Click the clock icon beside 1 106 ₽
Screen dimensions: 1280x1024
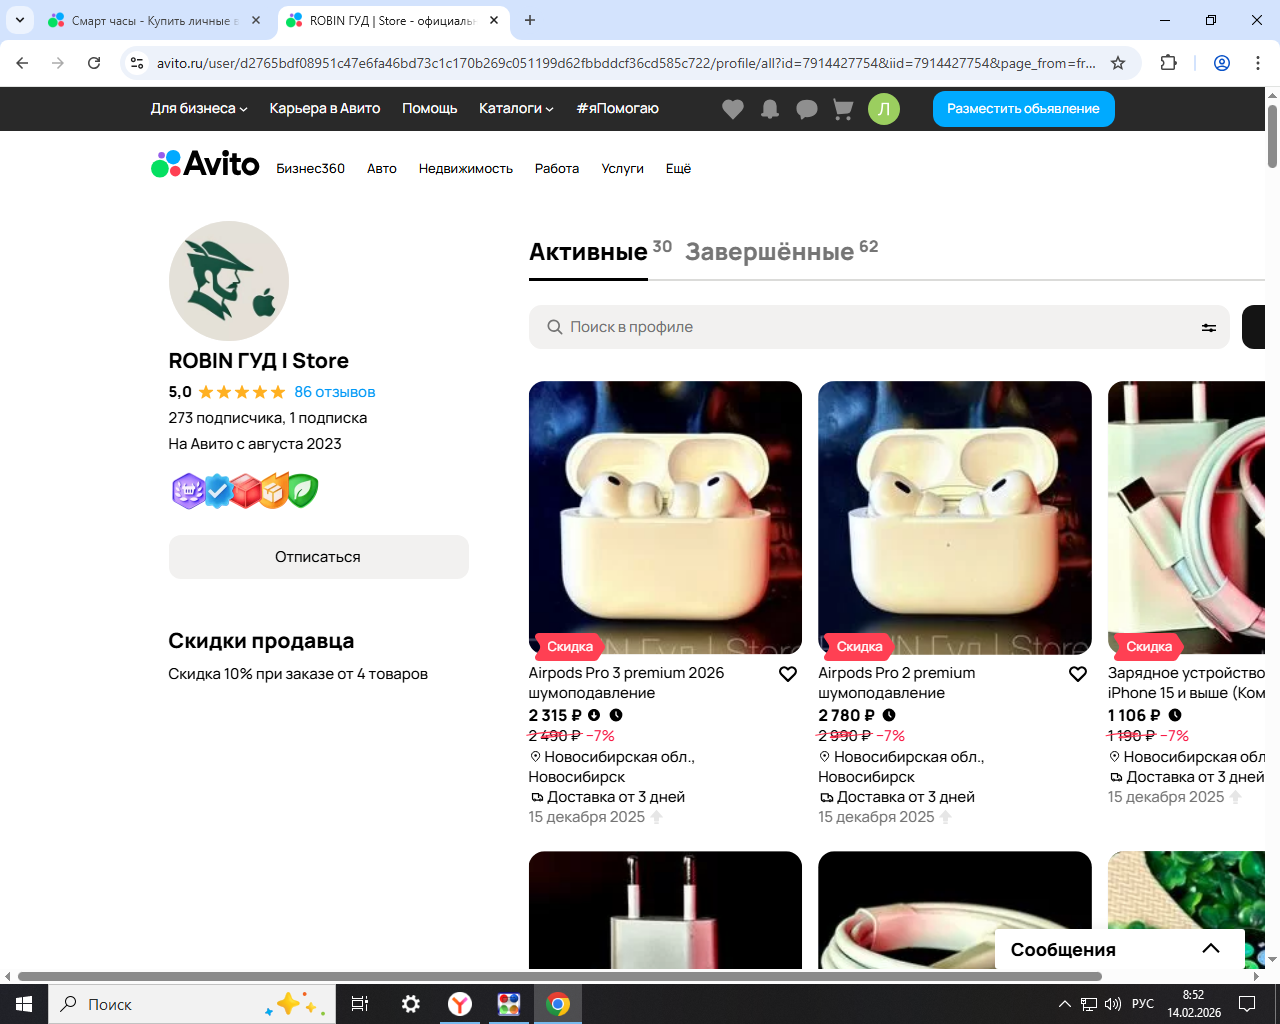tap(1175, 715)
